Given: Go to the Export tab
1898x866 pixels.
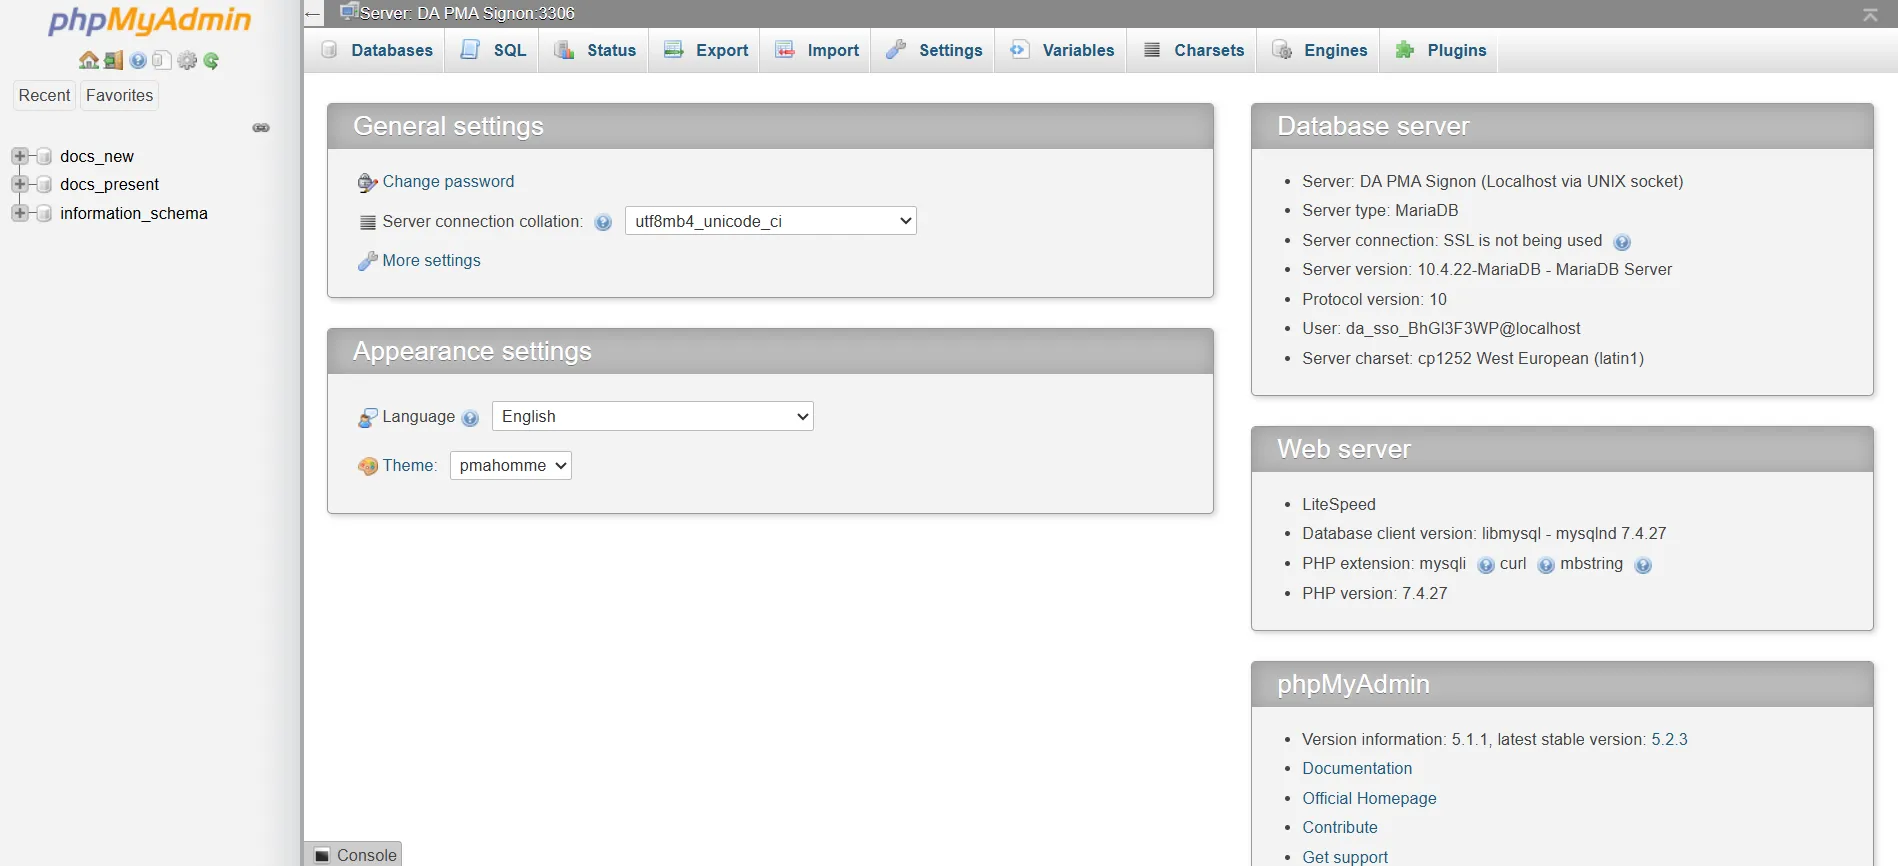Looking at the screenshot, I should (x=706, y=50).
